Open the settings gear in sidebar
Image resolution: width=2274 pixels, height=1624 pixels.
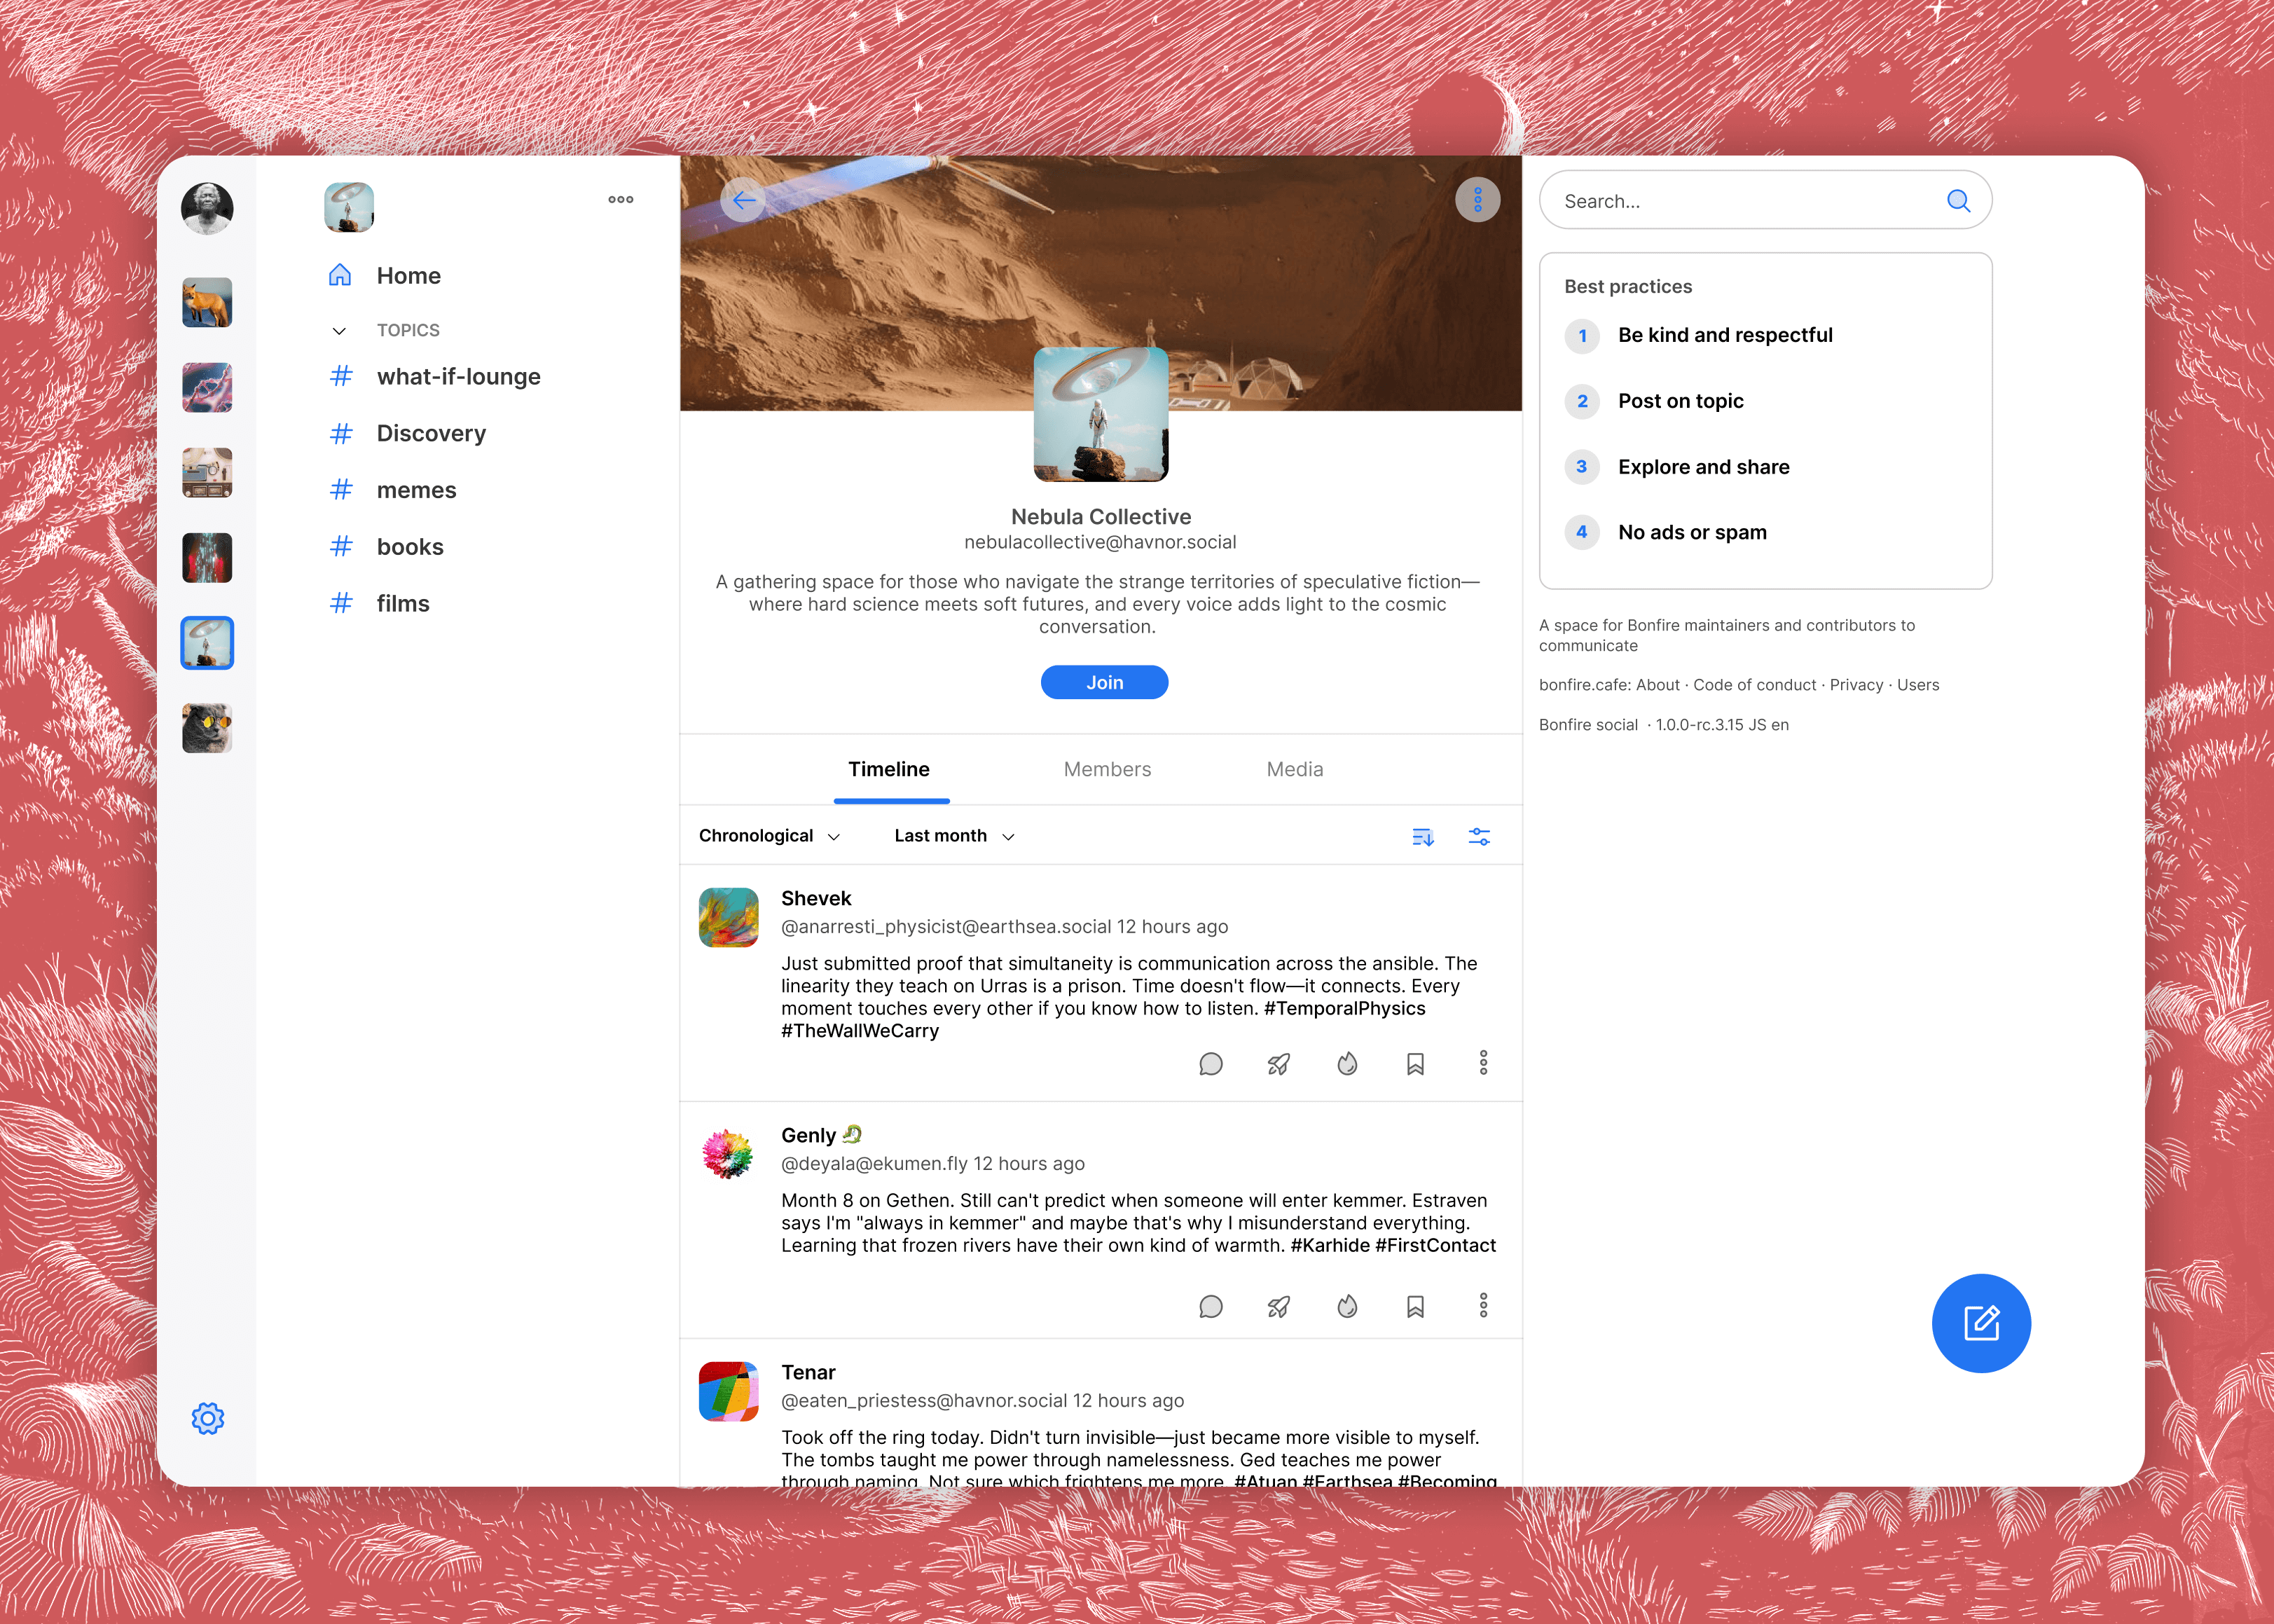tap(207, 1418)
